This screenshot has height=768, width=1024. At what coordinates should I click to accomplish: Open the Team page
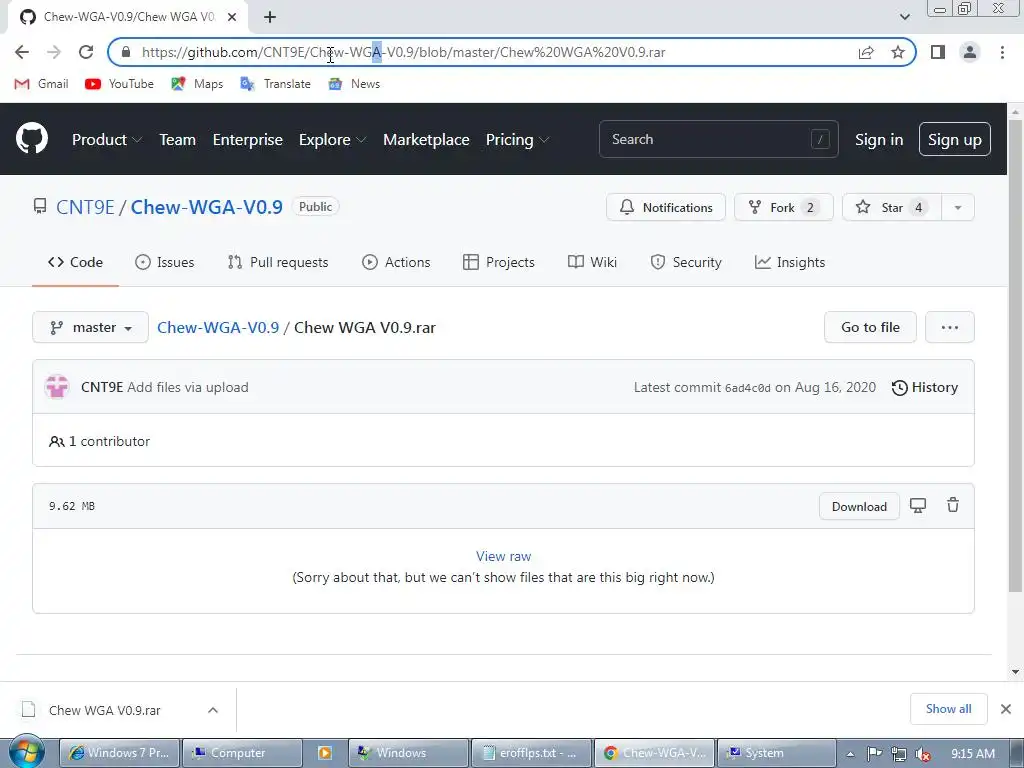(178, 139)
